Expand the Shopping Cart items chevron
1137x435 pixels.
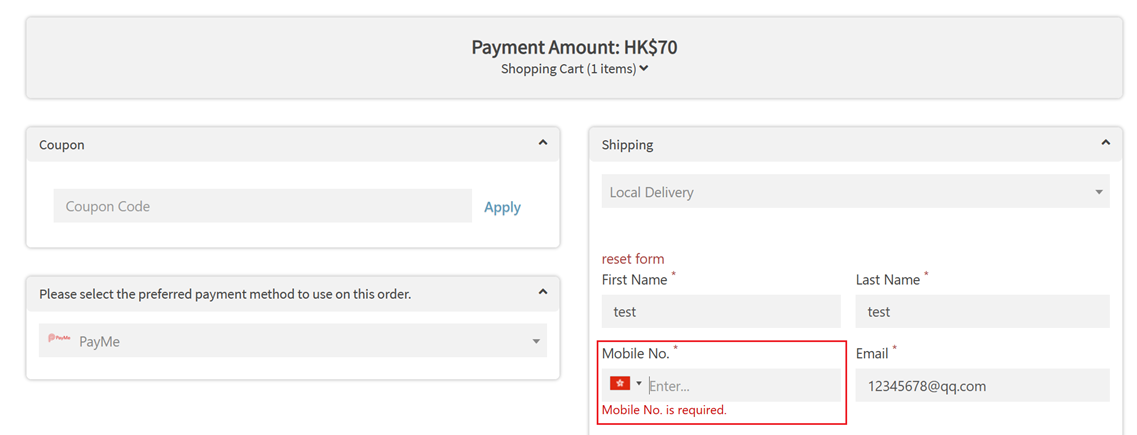[x=644, y=69]
